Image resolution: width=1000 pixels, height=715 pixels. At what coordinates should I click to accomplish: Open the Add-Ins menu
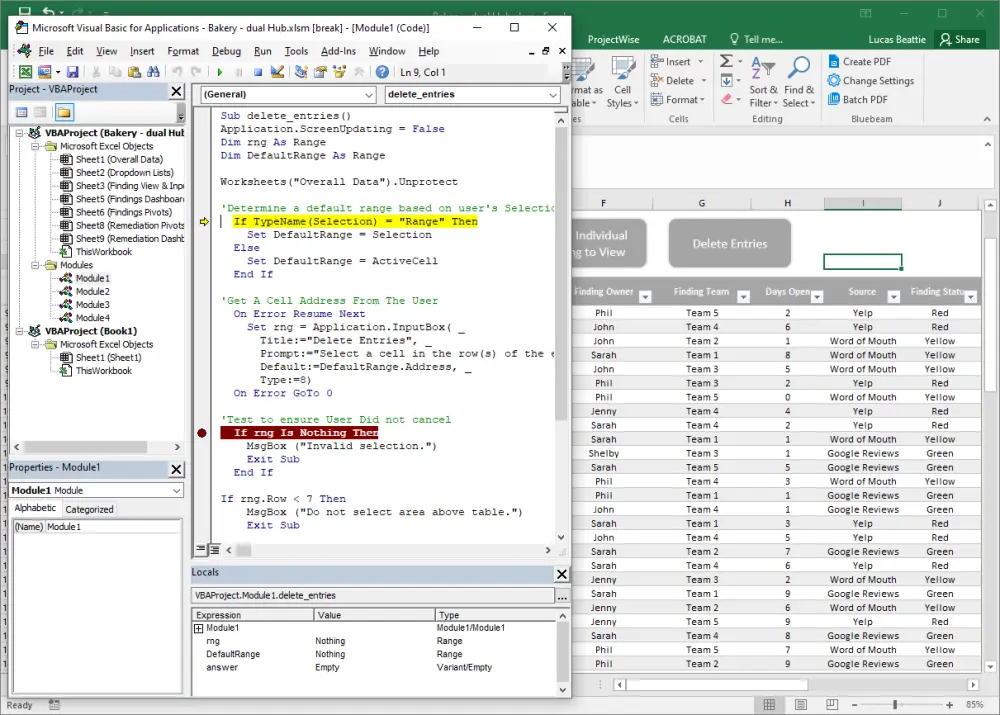[338, 51]
